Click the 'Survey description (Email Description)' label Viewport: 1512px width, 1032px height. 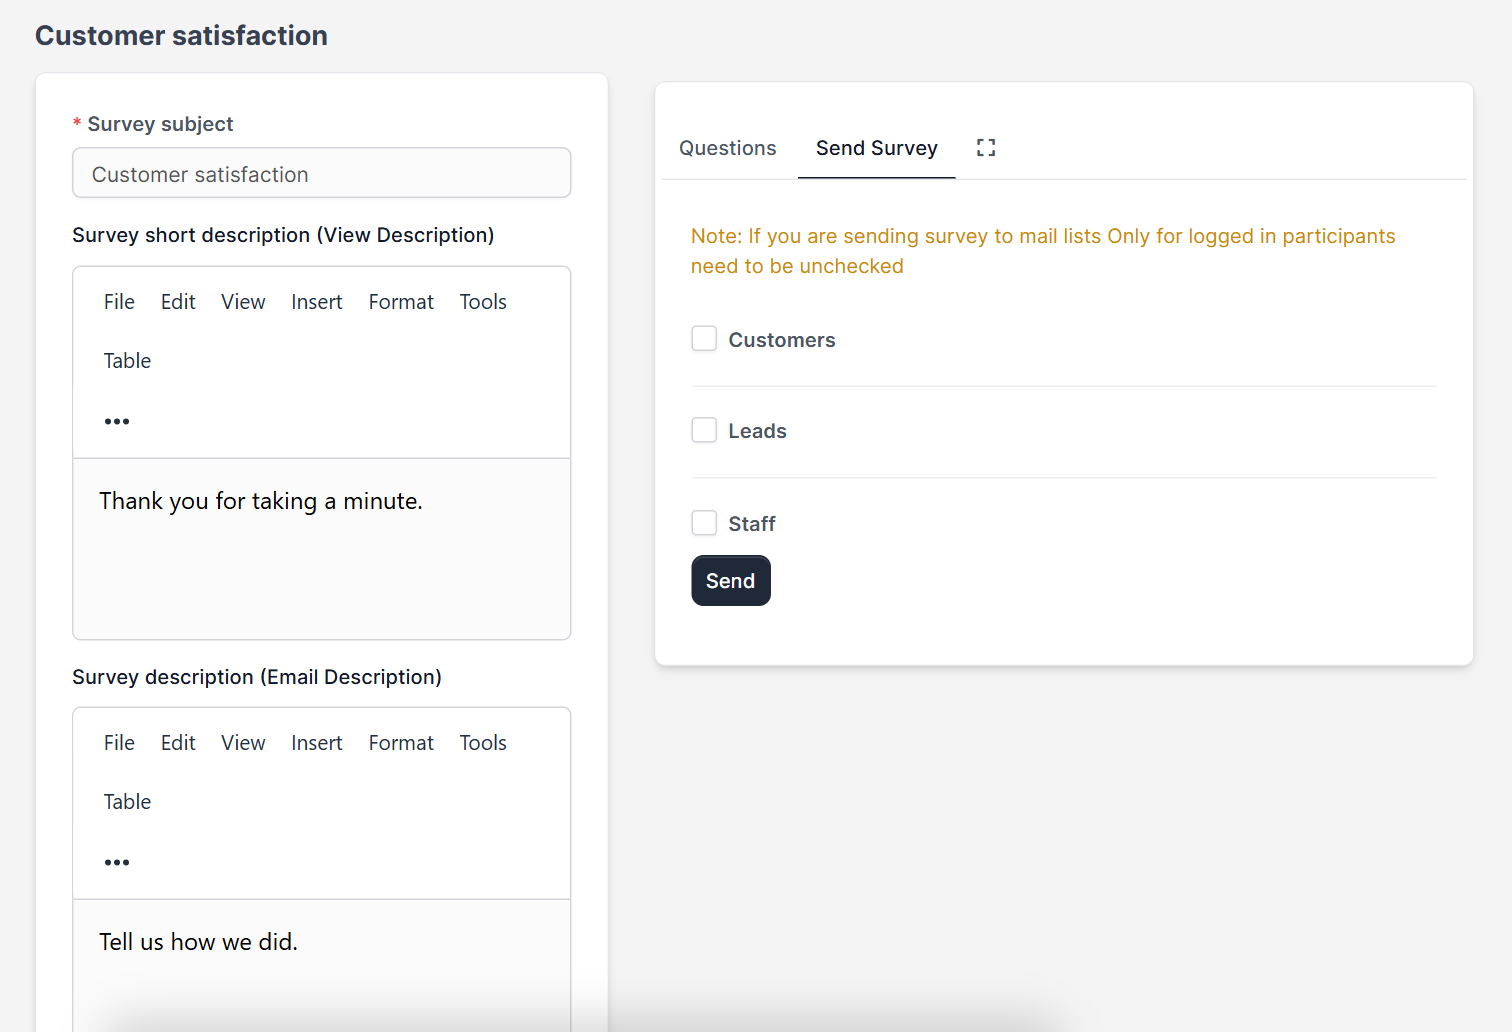point(257,677)
